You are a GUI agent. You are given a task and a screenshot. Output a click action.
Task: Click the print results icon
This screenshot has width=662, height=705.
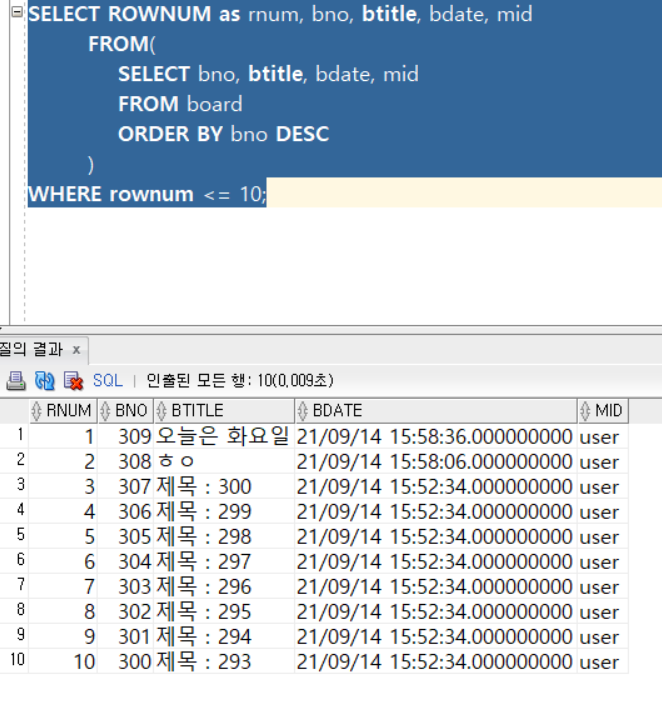[x=16, y=381]
